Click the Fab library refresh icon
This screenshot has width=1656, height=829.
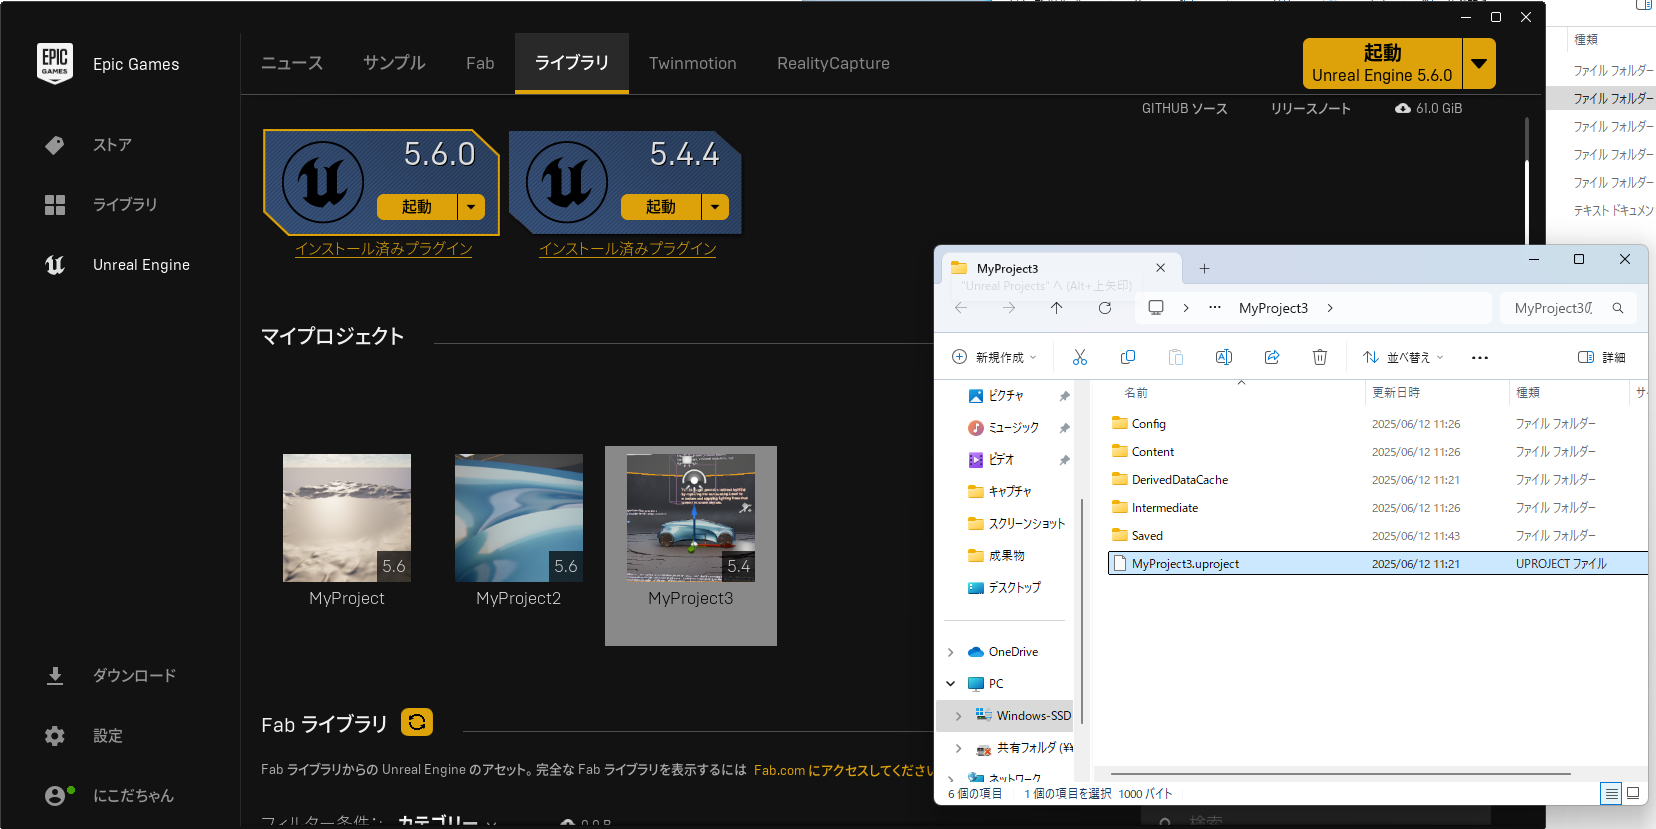[x=417, y=722]
